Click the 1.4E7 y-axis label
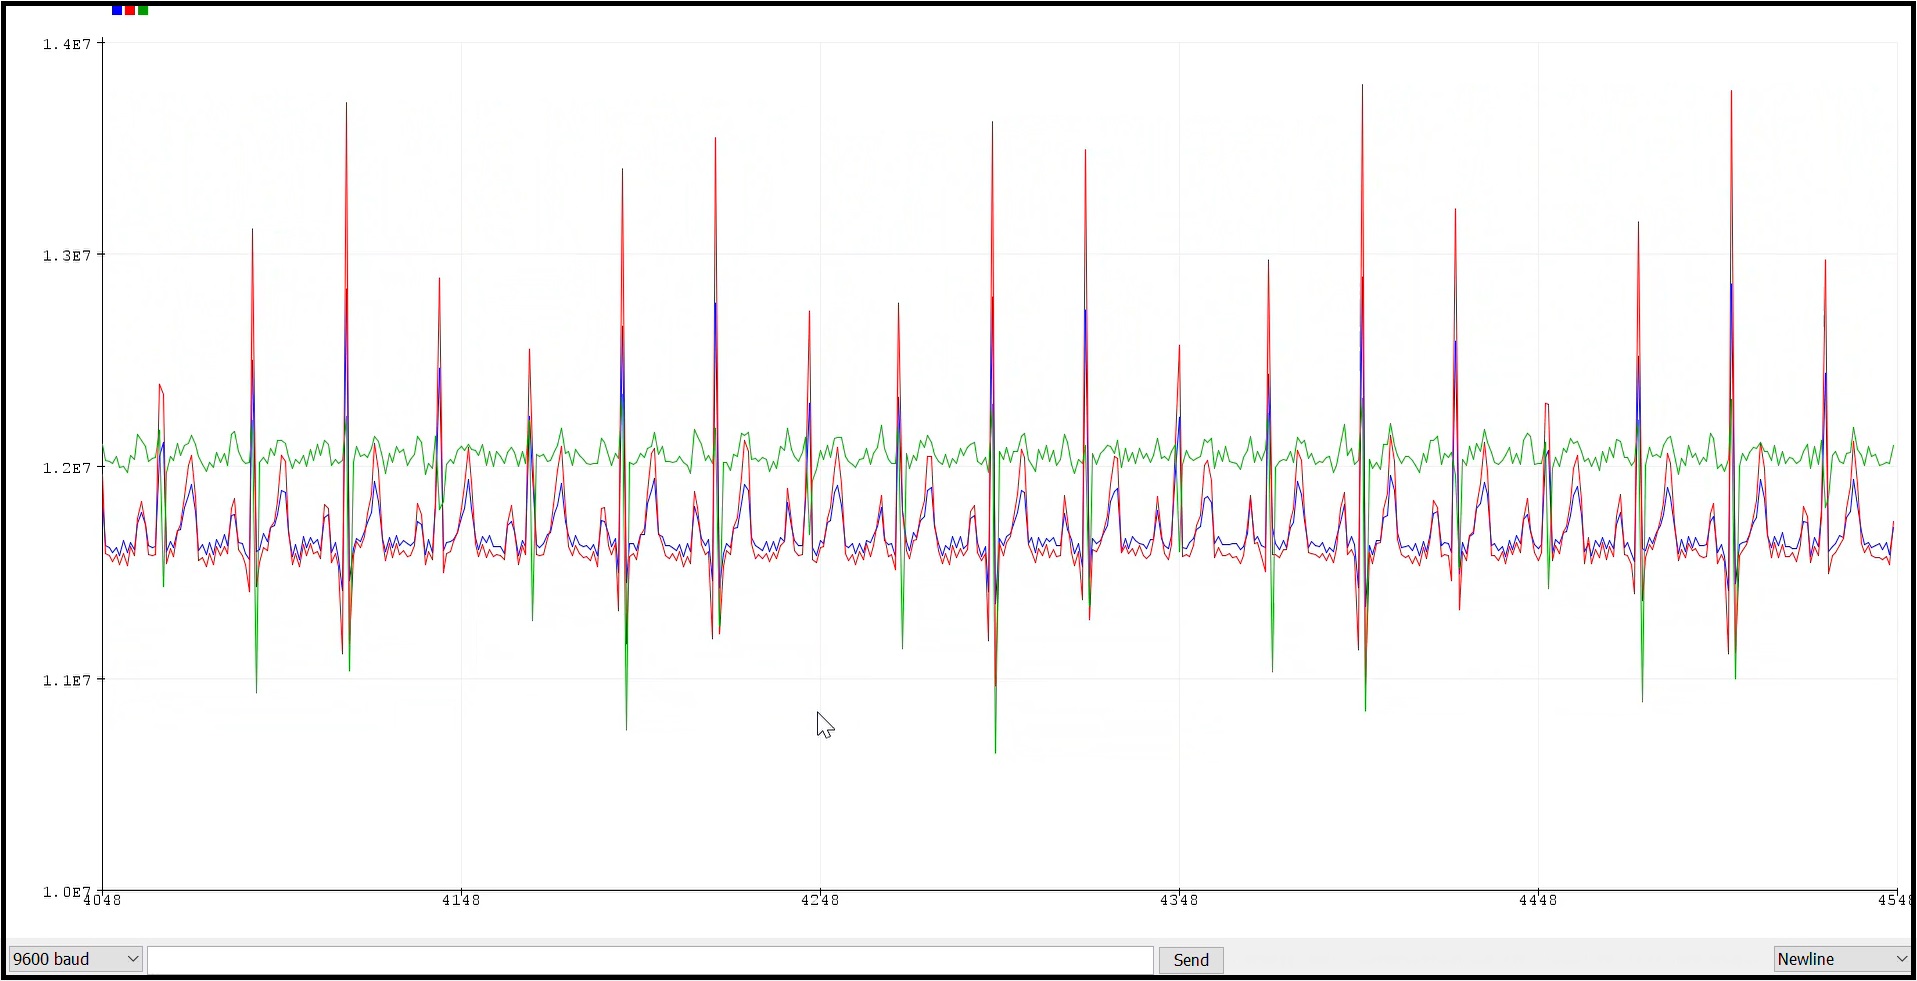Viewport: 1917px width, 981px height. click(x=67, y=44)
